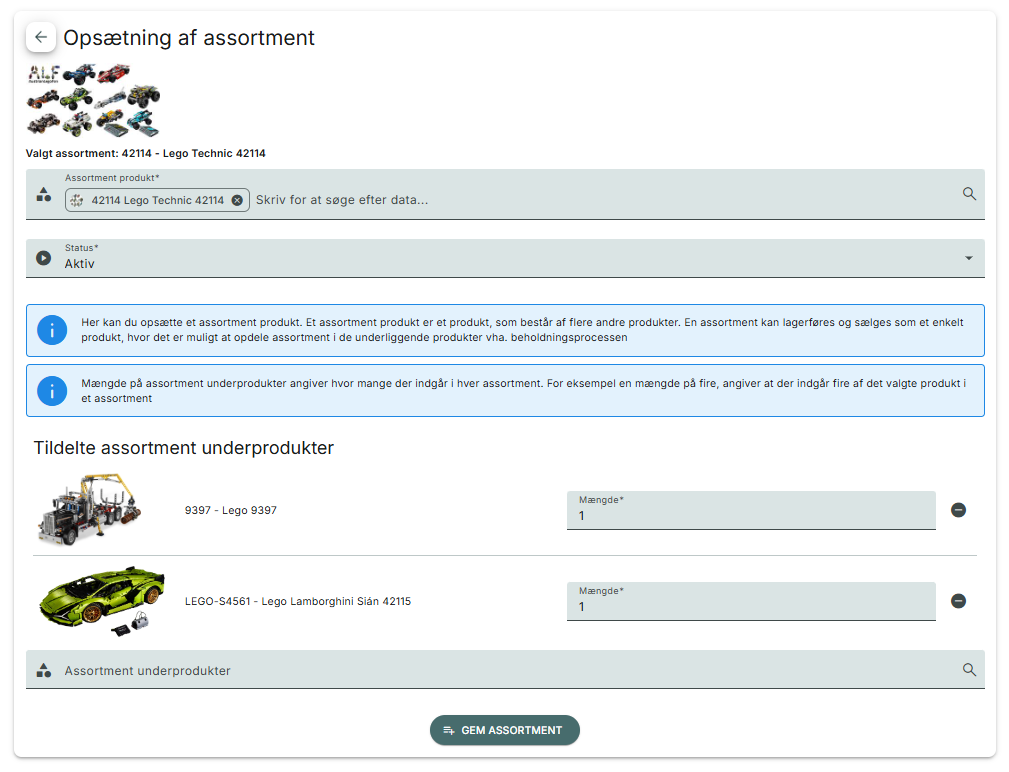Click the Lego 9397 truck thumbnail
1009x772 pixels.
tap(90, 510)
